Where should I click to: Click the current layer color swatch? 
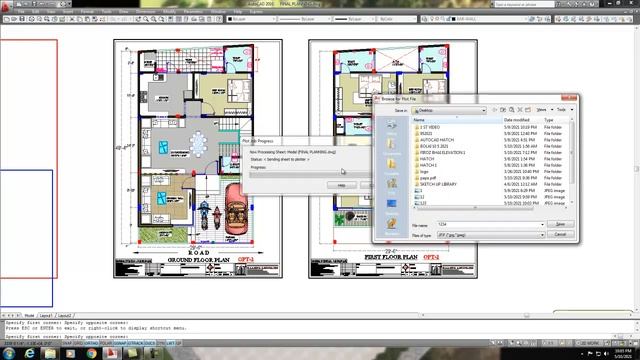pos(453,19)
